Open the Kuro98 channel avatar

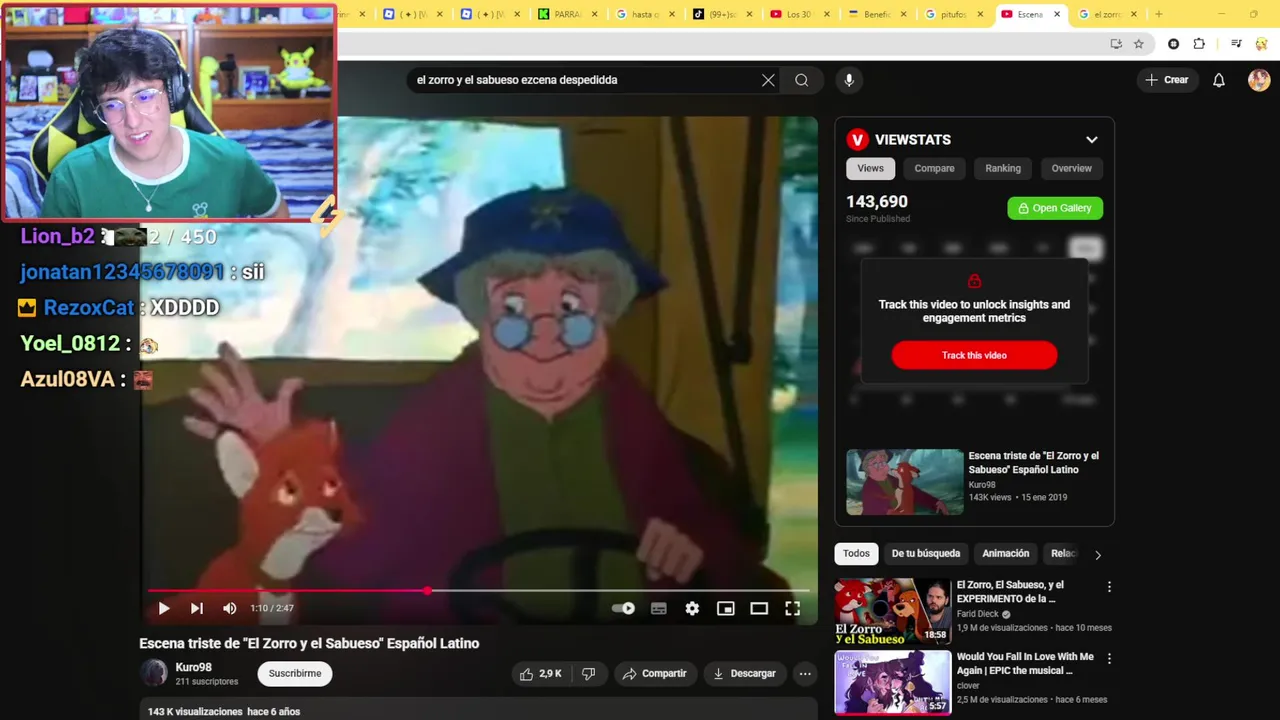(154, 673)
